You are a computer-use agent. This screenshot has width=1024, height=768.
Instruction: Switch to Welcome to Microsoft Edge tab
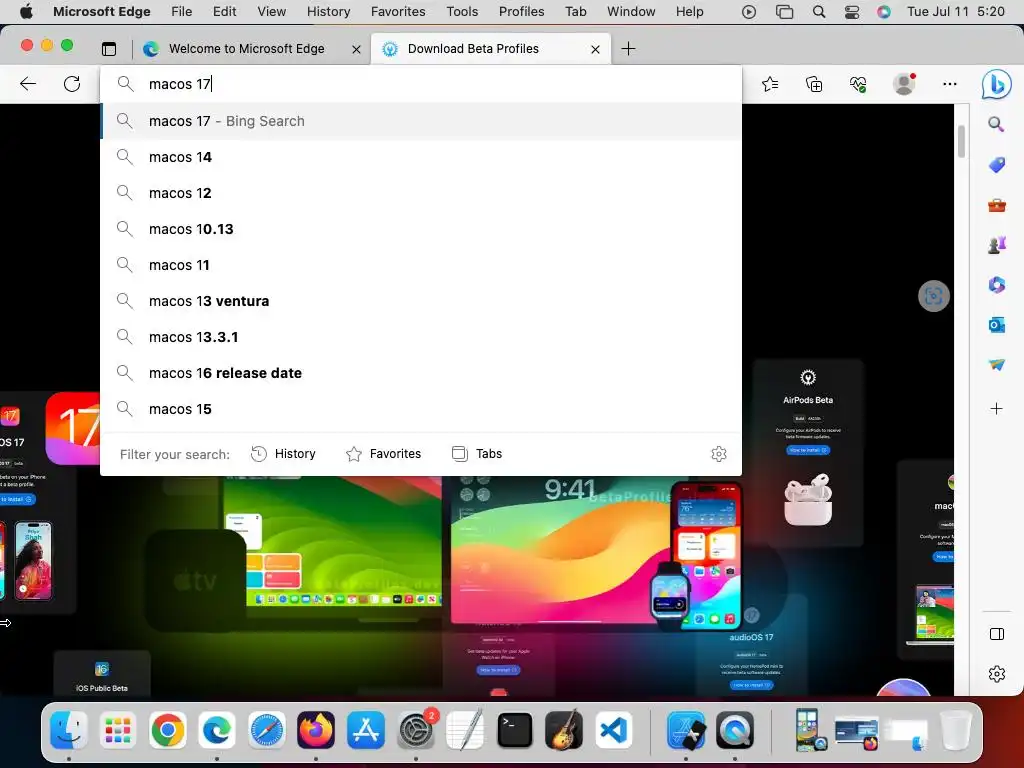[247, 49]
